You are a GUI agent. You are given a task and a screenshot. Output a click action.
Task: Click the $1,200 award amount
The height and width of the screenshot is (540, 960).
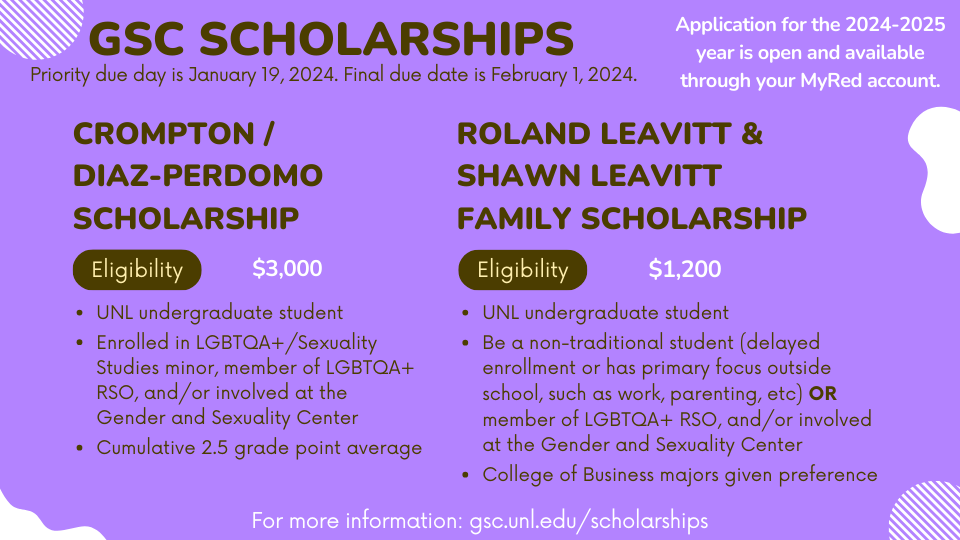pyautogui.click(x=684, y=269)
